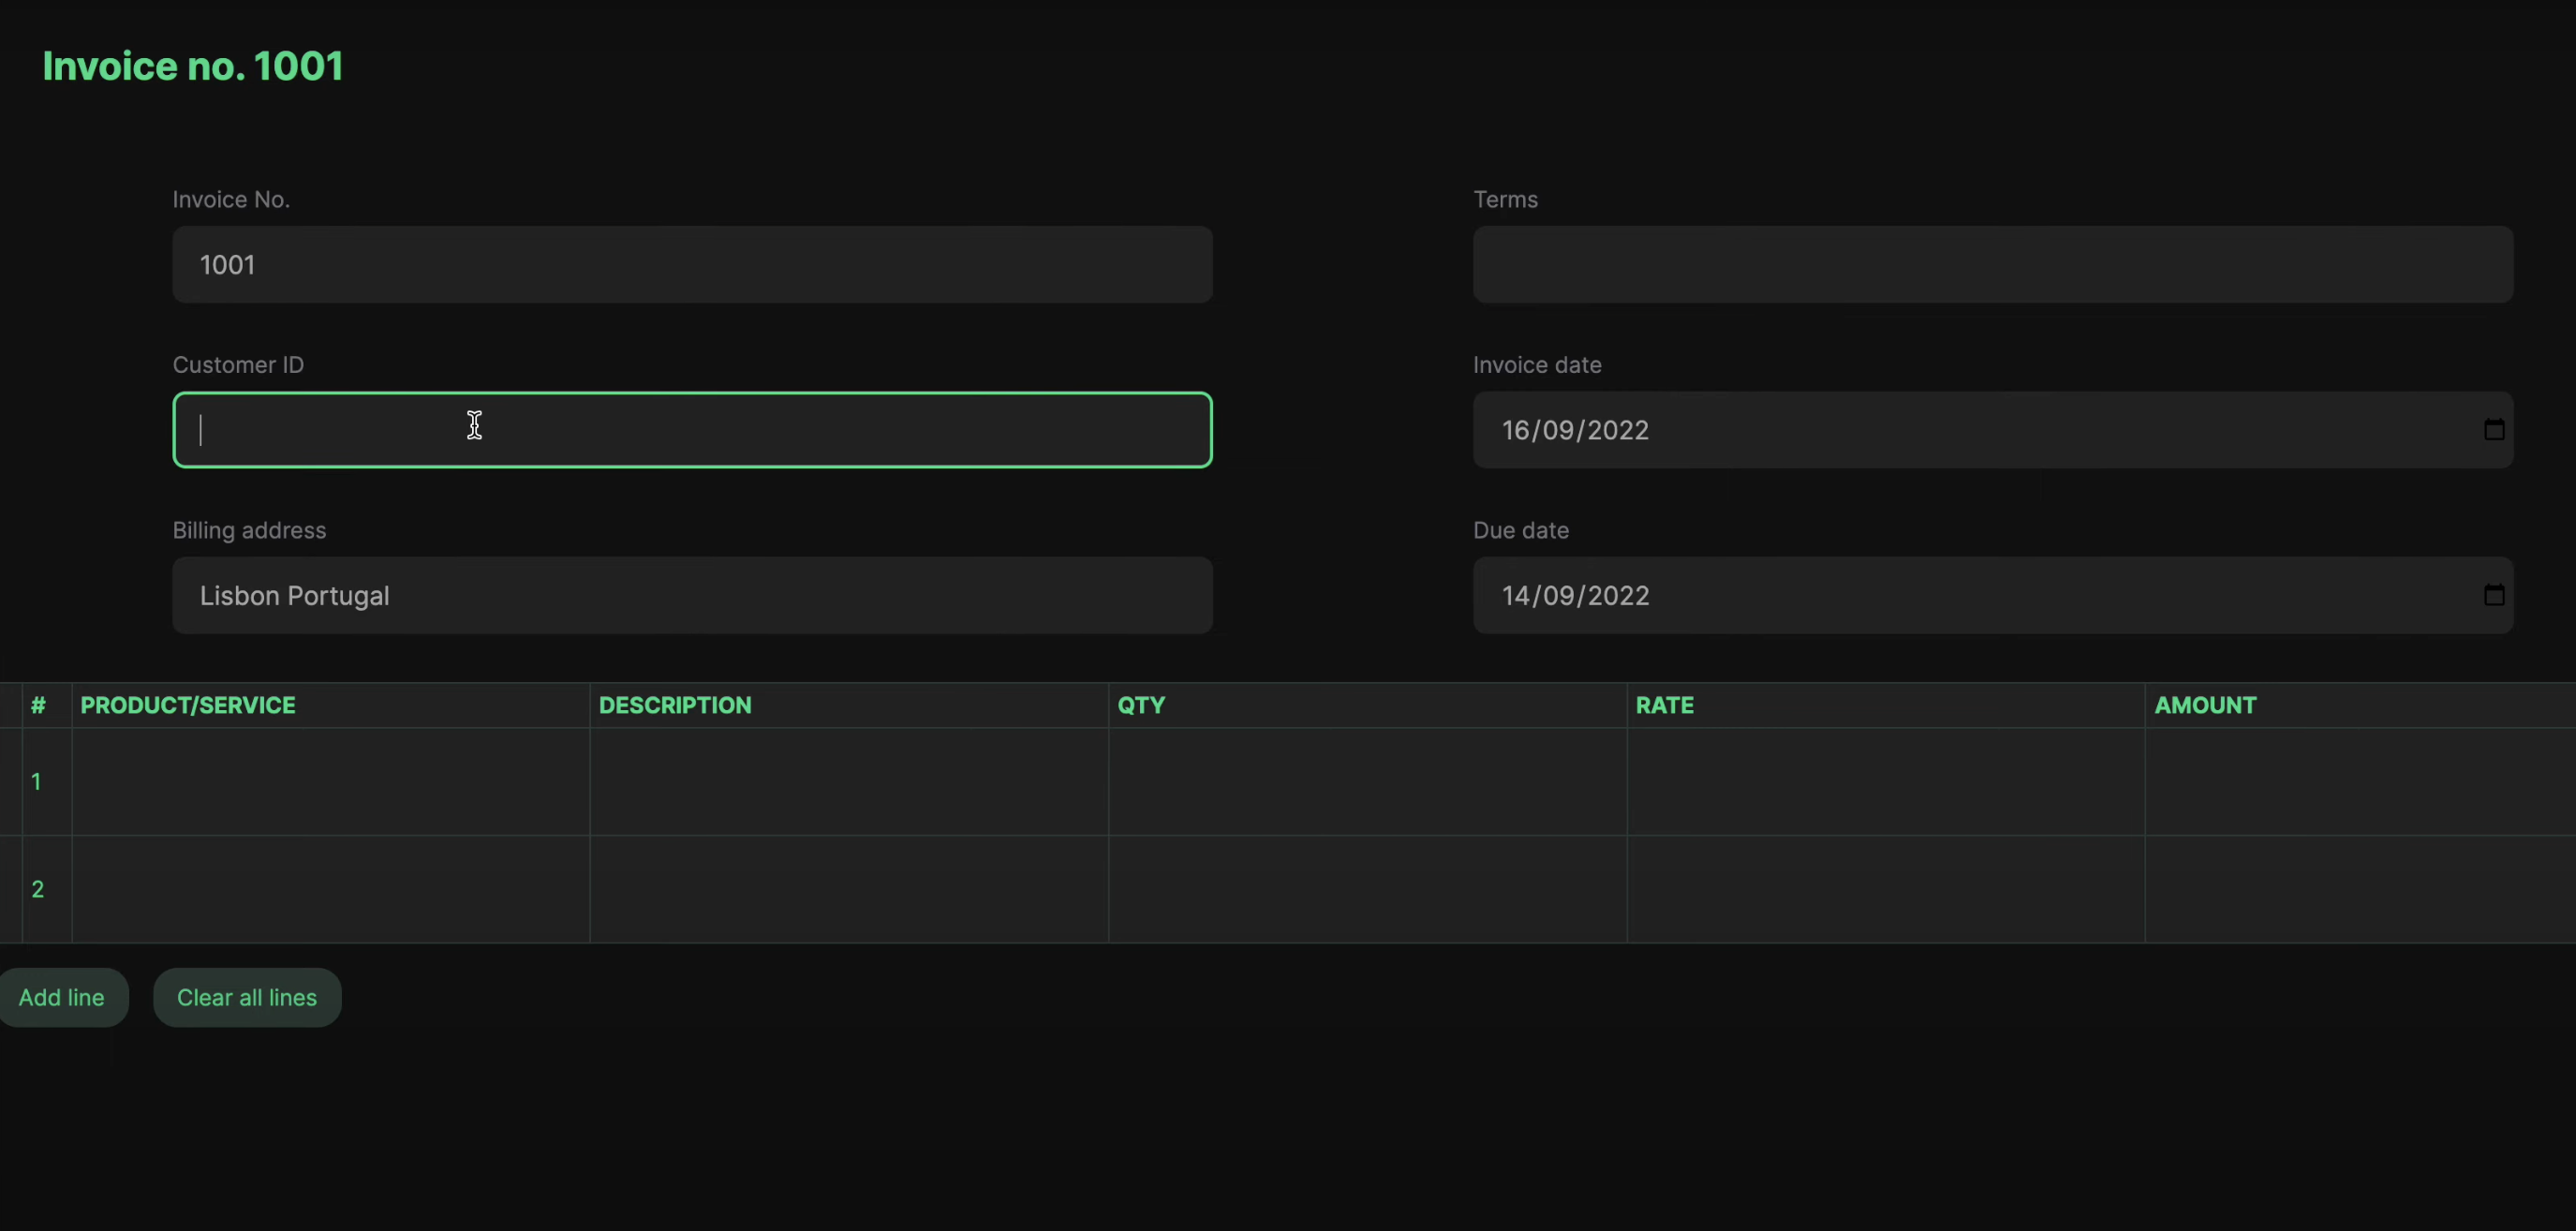Viewport: 2576px width, 1231px height.
Task: Click the Invoice date value 16/09/2022
Action: pos(1575,430)
